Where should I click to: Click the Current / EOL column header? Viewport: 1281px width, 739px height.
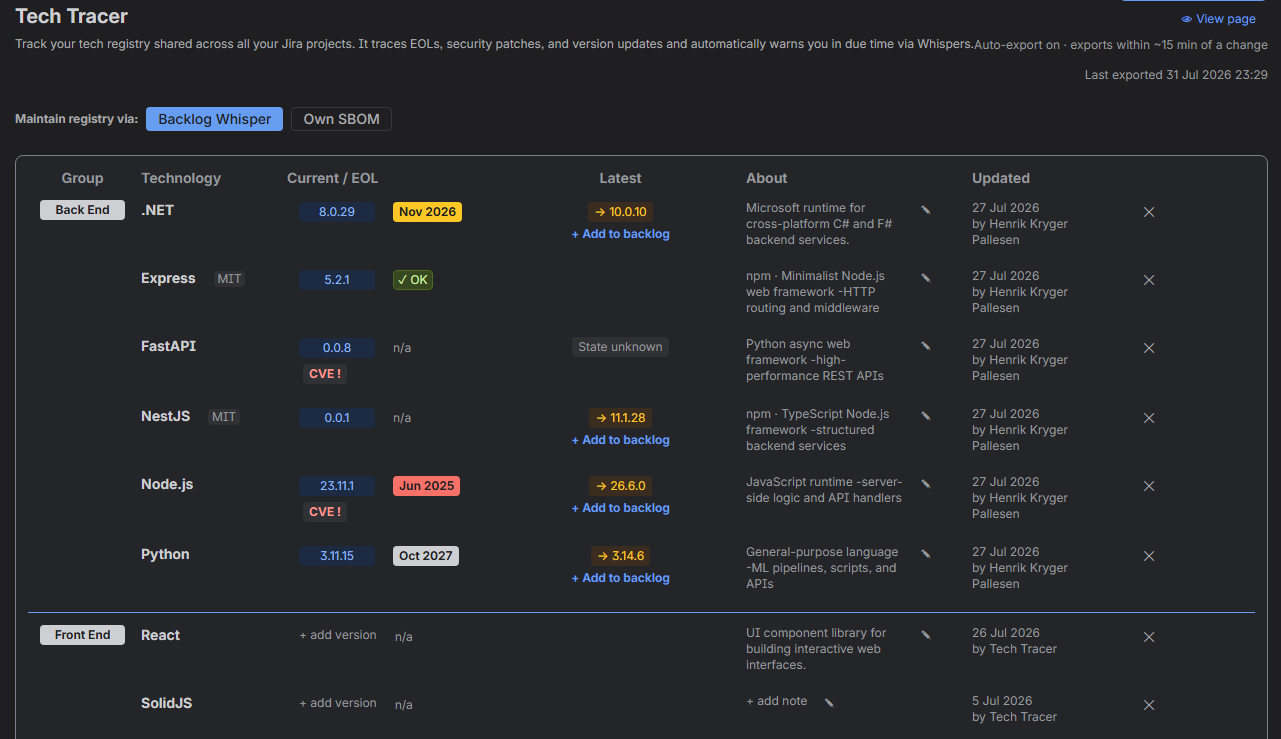point(333,178)
